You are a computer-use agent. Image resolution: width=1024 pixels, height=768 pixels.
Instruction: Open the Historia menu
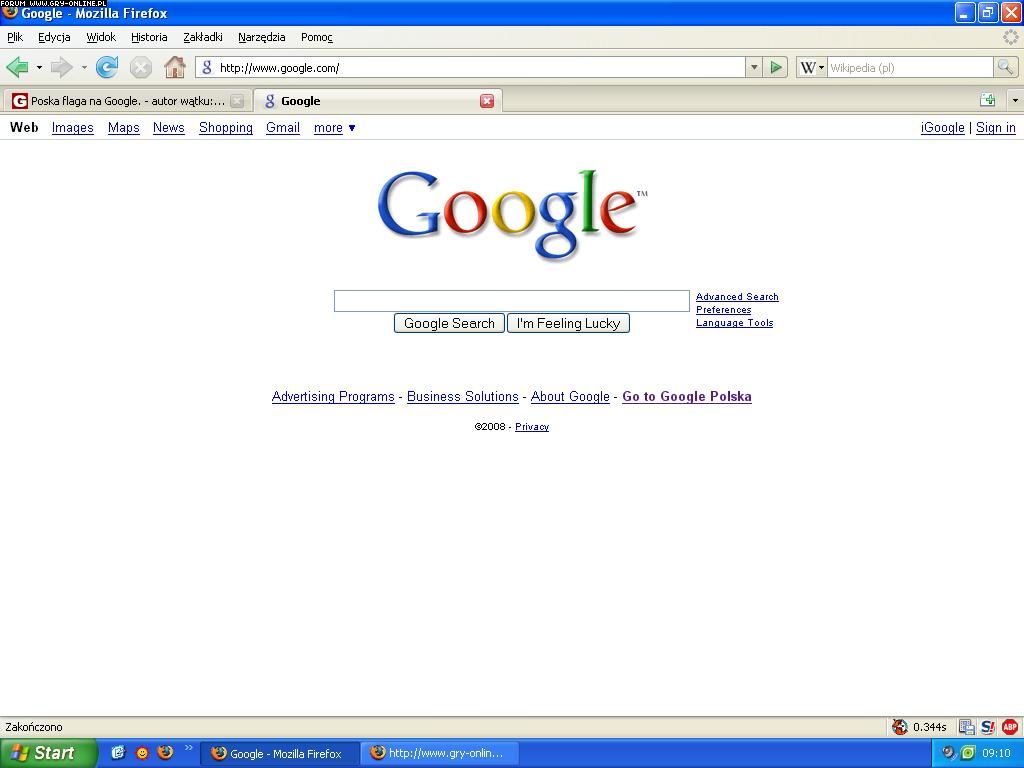point(149,37)
